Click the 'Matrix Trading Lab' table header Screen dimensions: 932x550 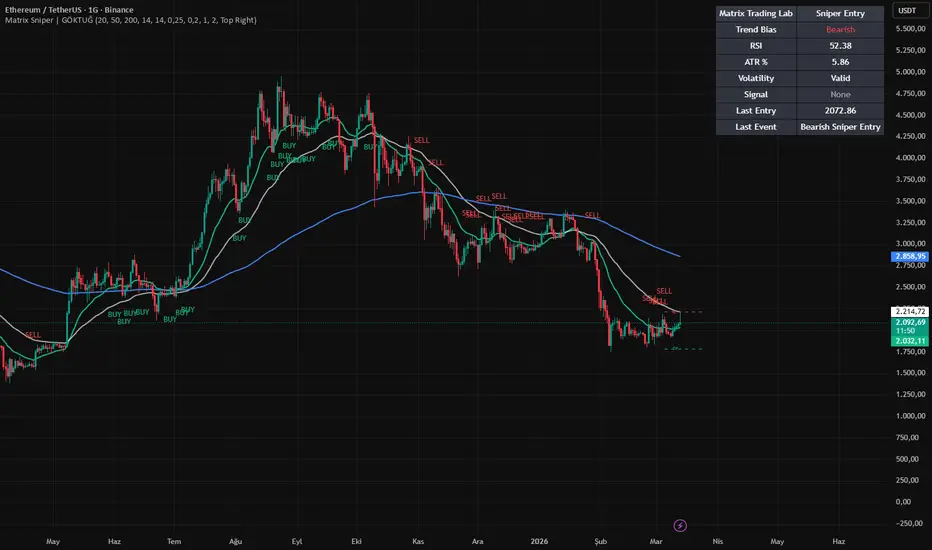click(756, 13)
